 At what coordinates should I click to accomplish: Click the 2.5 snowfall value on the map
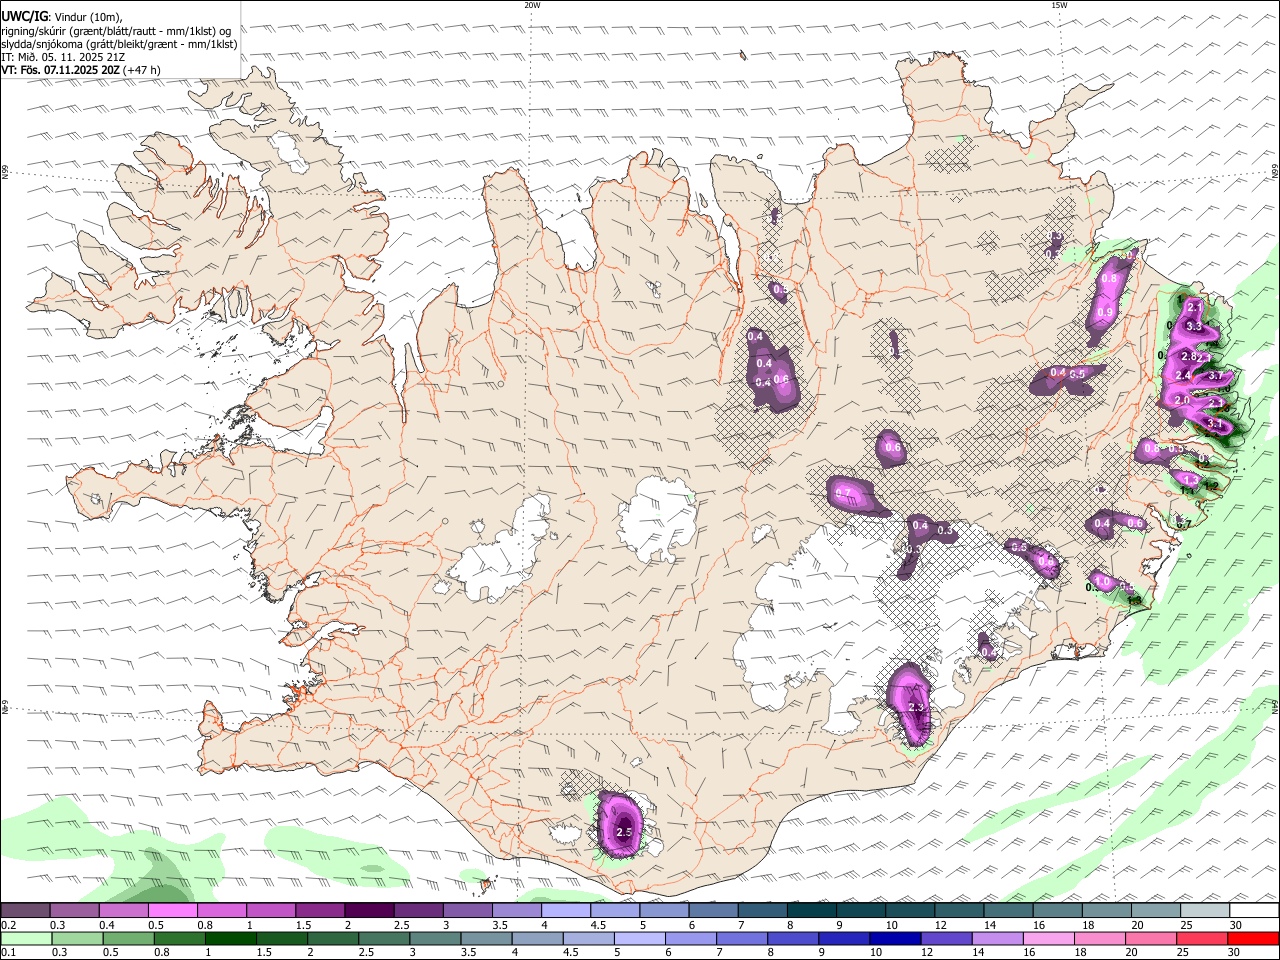point(624,832)
